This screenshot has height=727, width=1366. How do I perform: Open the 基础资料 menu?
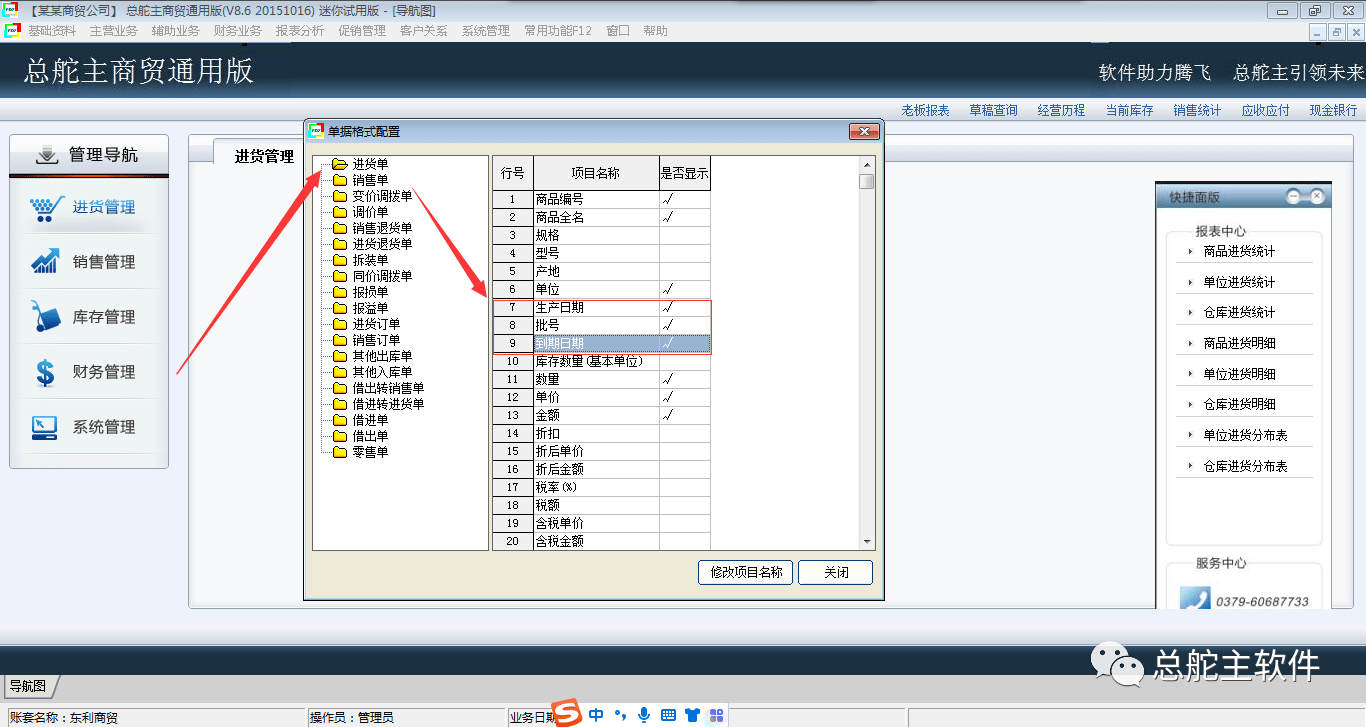(x=52, y=31)
